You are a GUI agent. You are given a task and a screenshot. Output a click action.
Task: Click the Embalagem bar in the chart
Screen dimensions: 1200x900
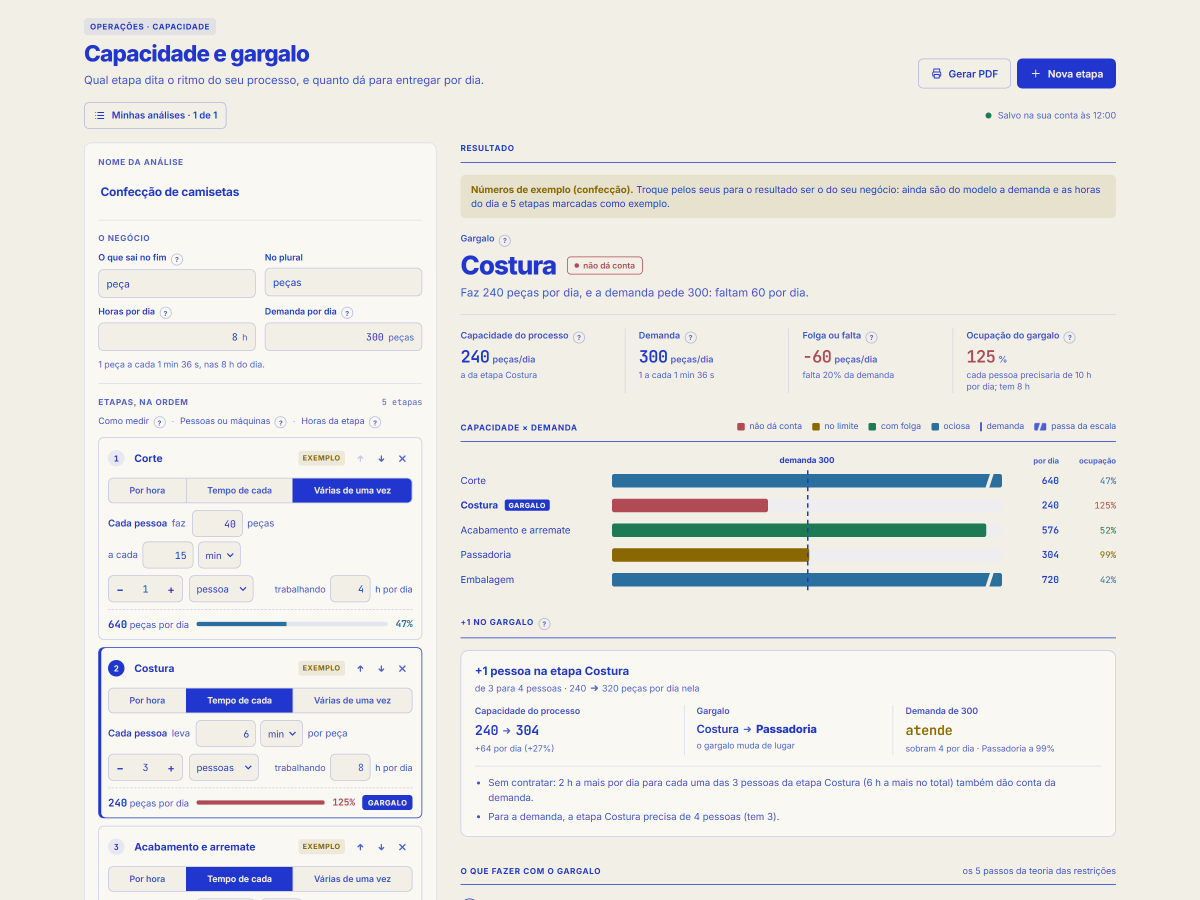806,580
